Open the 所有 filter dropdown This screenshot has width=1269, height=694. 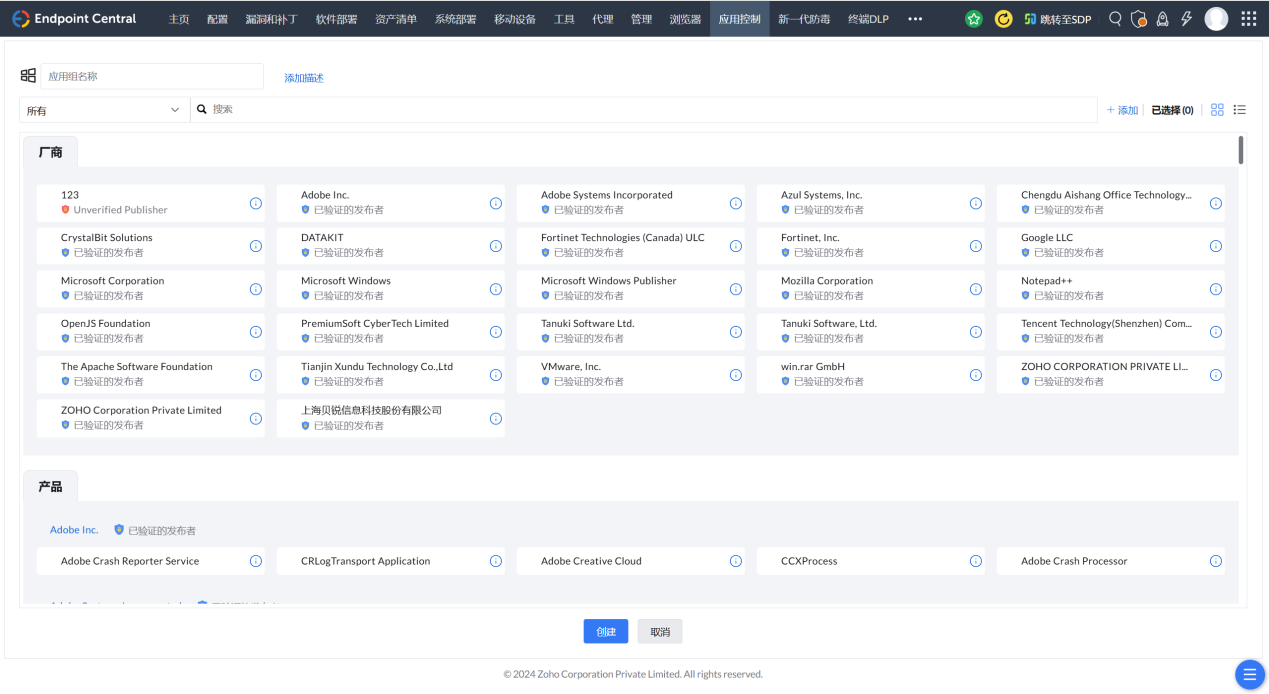point(104,110)
